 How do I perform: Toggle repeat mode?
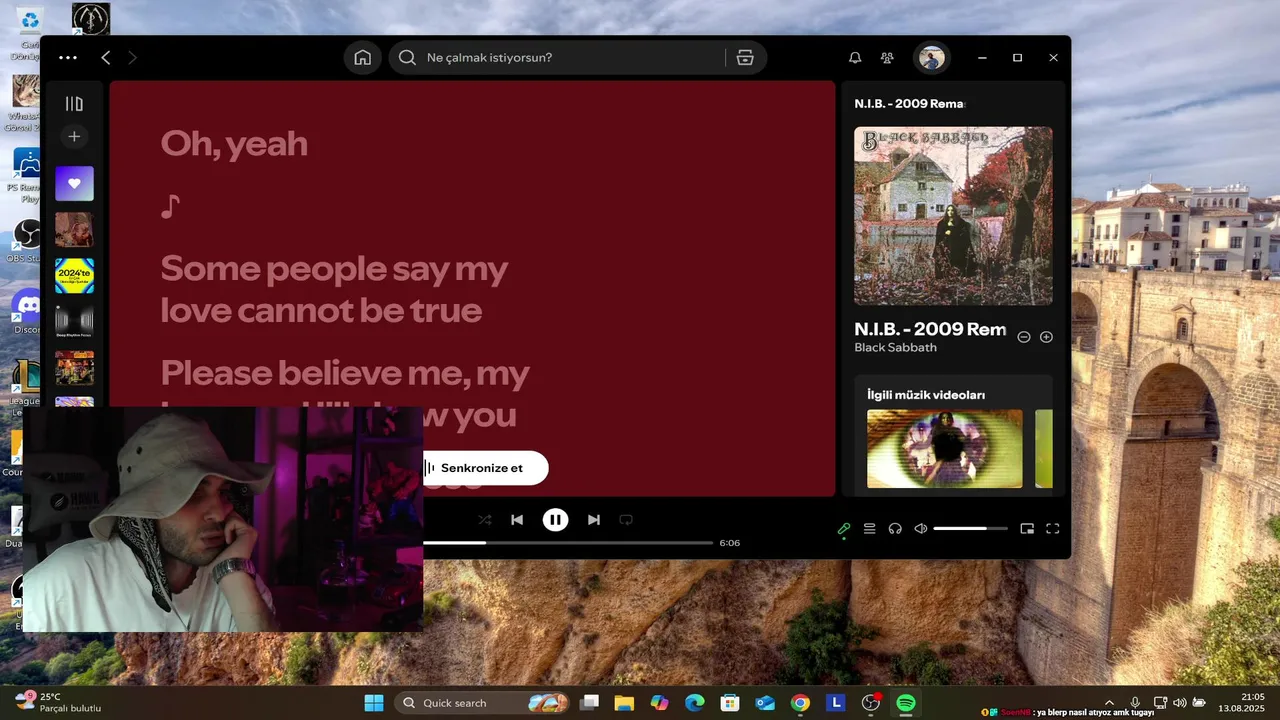626,520
